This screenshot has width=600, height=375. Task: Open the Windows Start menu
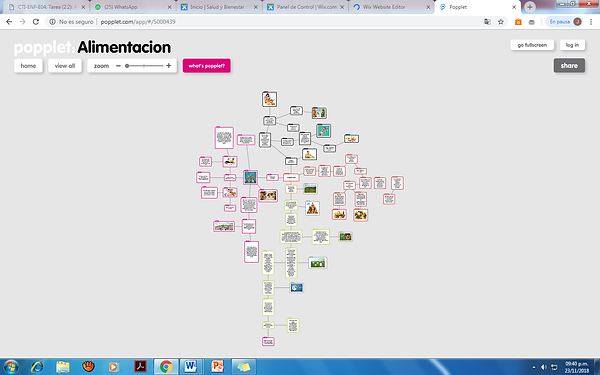(x=10, y=367)
